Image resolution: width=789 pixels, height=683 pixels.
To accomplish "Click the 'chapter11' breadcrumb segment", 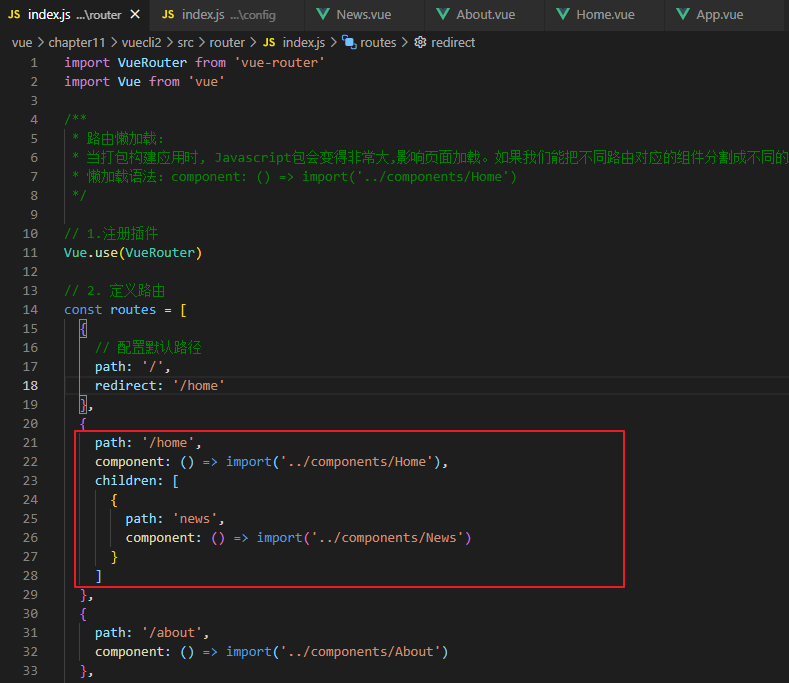I will (x=76, y=43).
